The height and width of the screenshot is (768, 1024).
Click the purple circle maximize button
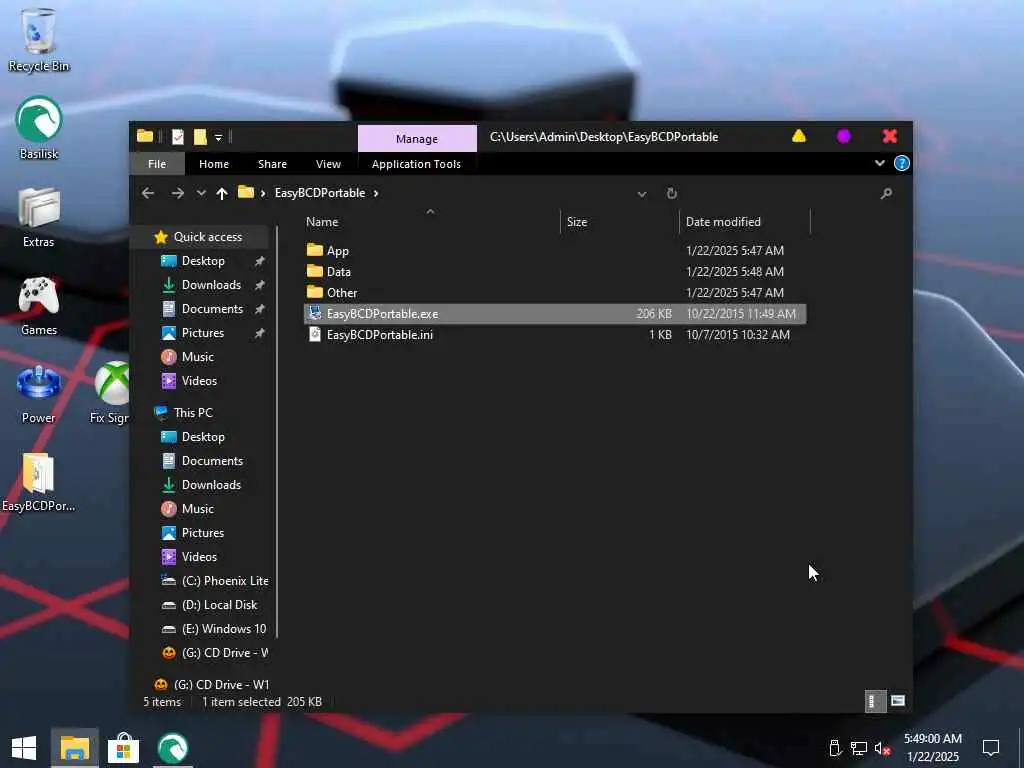(844, 136)
